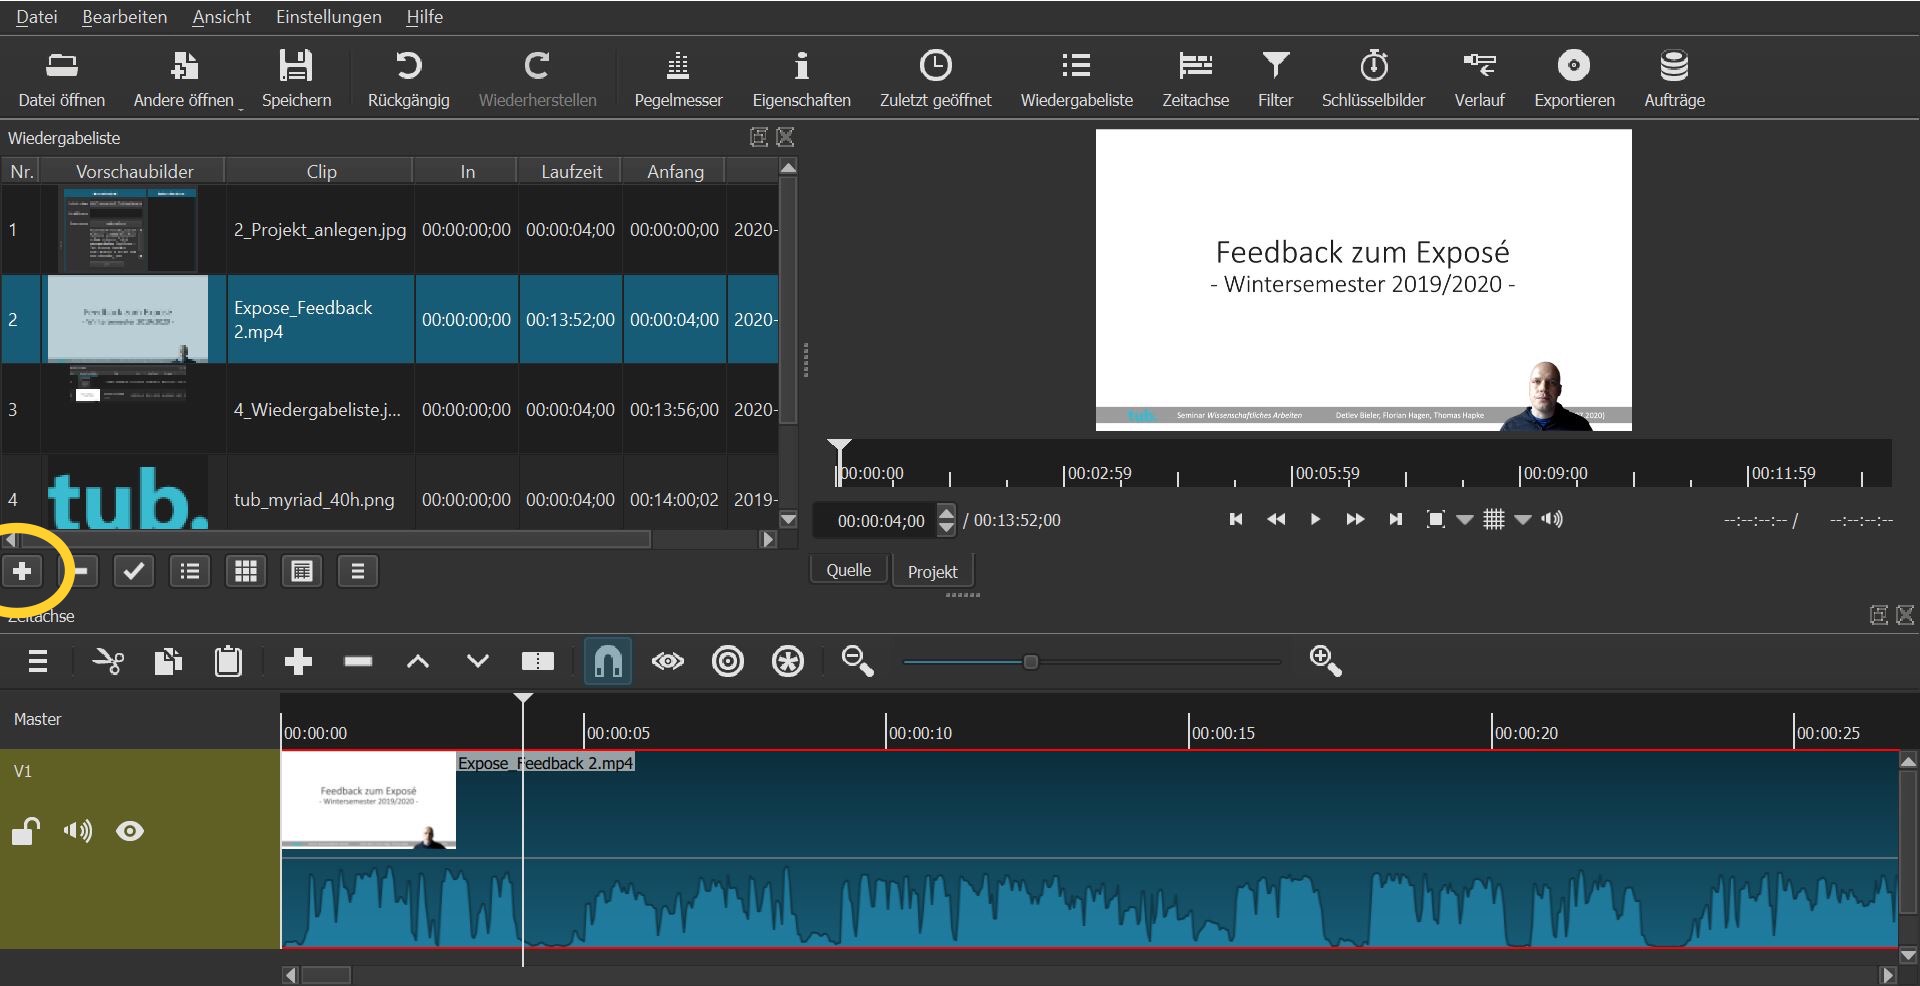Expand the grid options dropdown in player
This screenshot has width=1920, height=986.
point(1523,519)
